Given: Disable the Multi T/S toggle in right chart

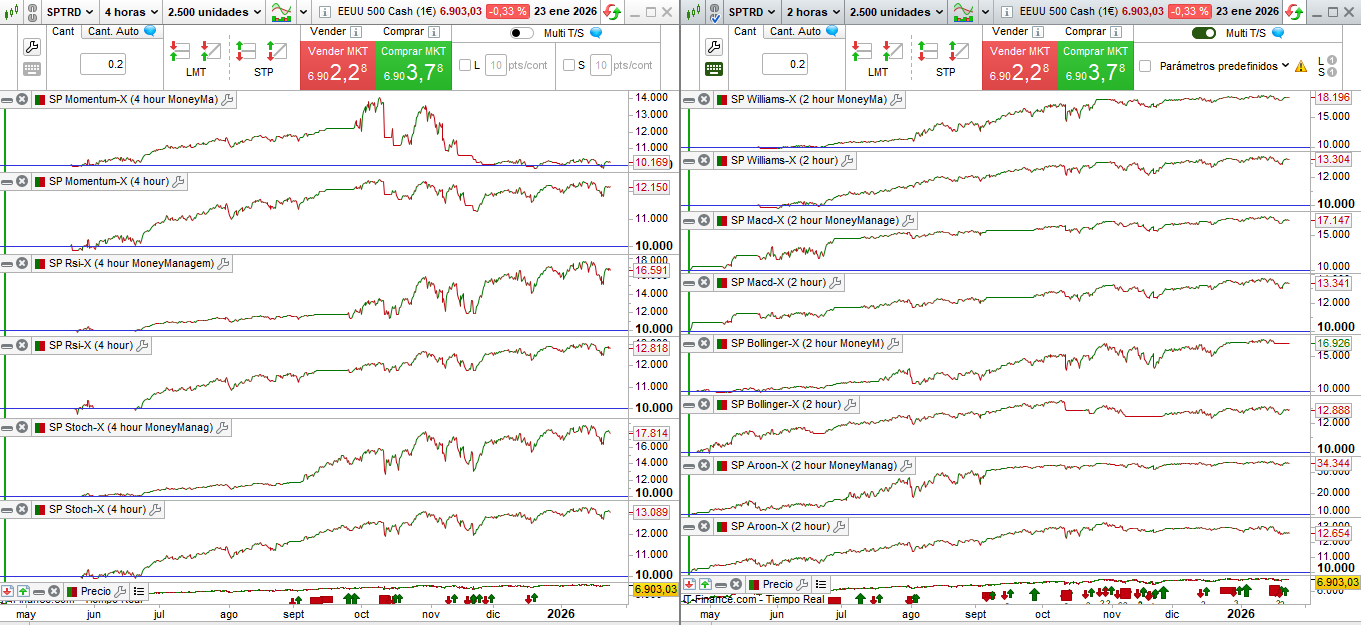Looking at the screenshot, I should [1204, 33].
